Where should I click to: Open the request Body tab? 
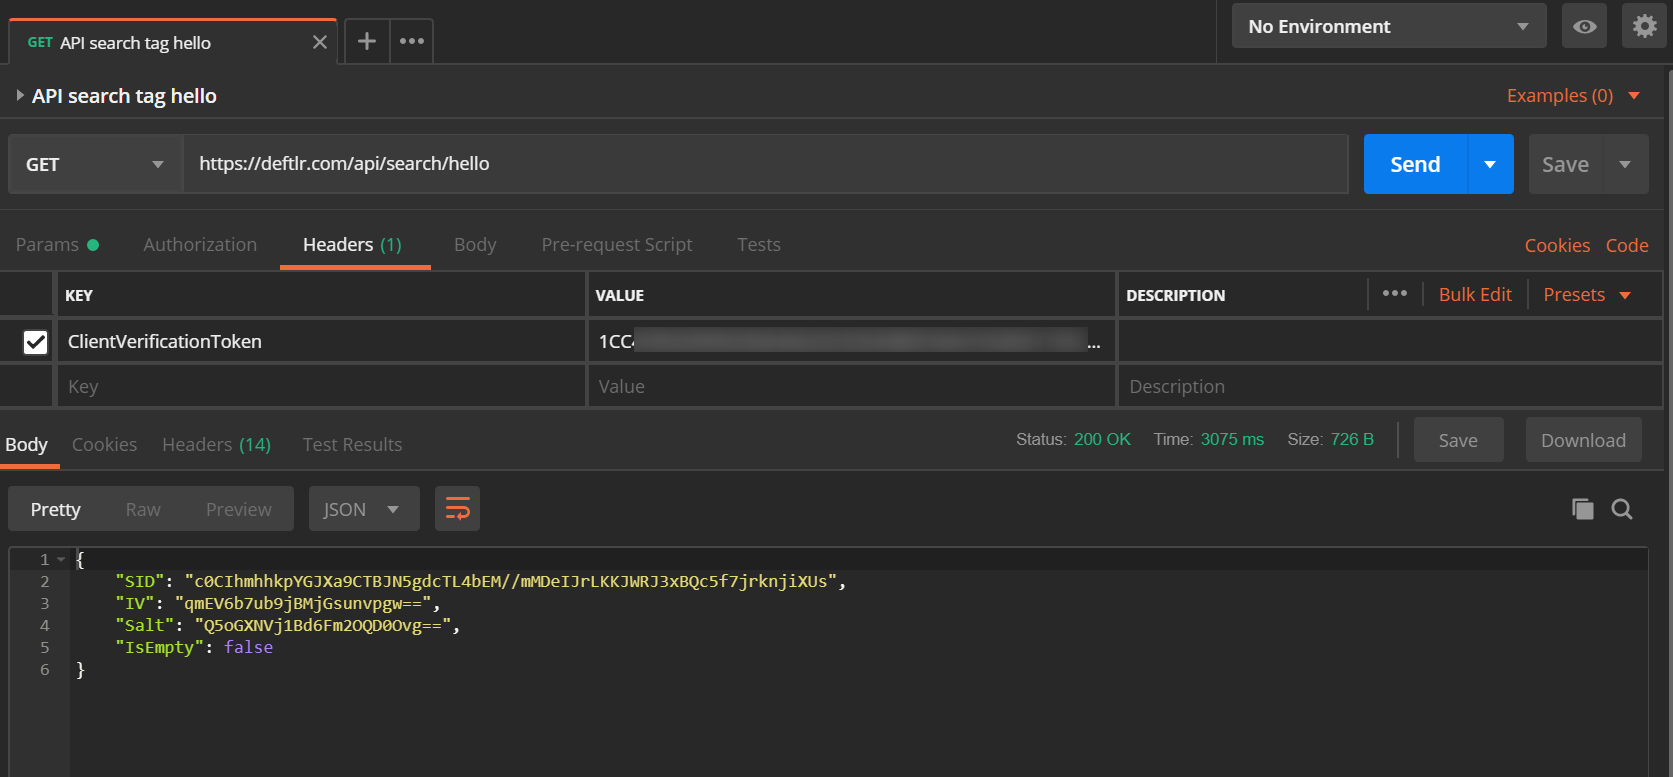(475, 245)
